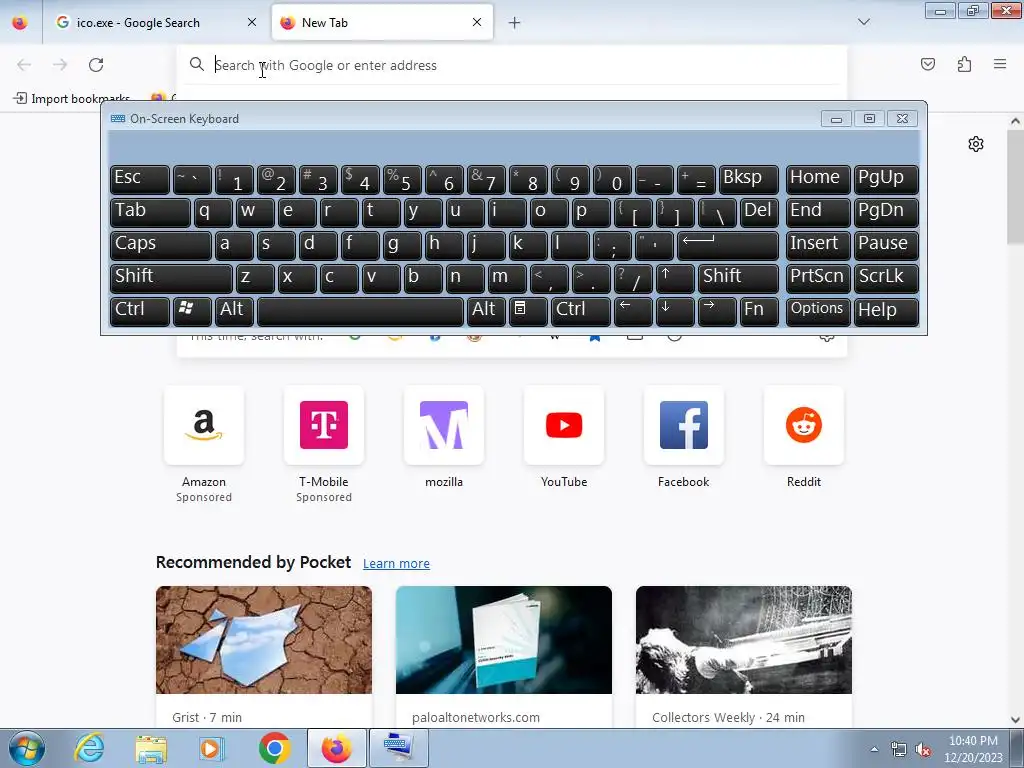Click the back navigation arrow
Viewport: 1024px width, 768px height.
(x=24, y=65)
